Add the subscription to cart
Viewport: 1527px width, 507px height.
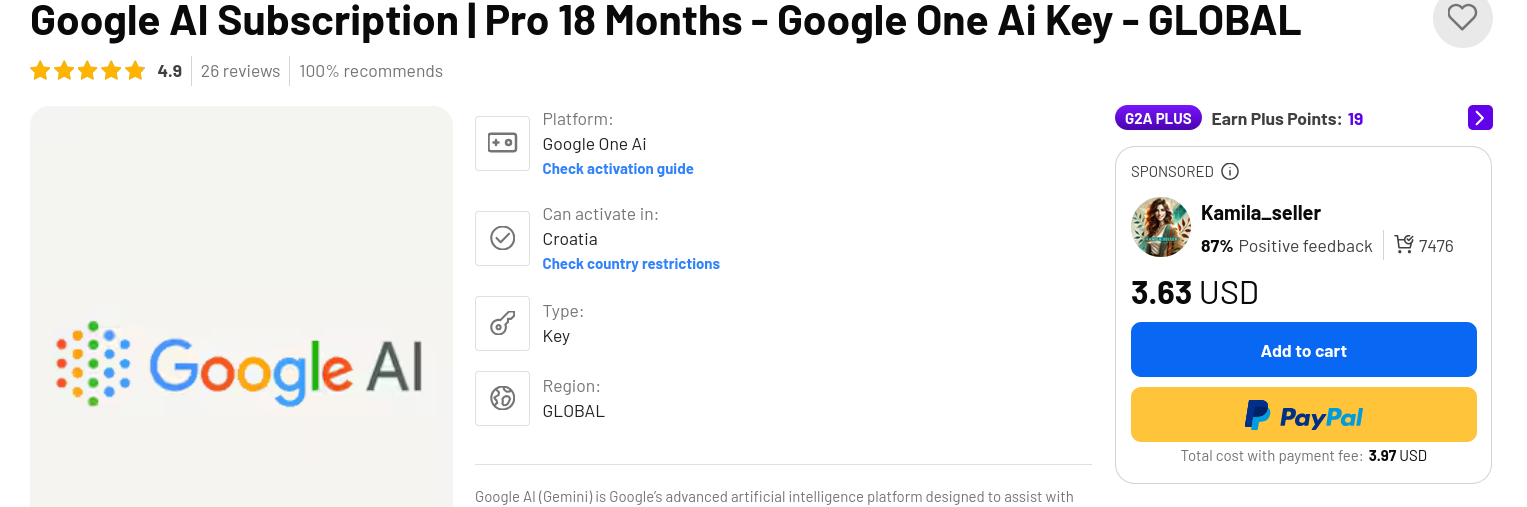pos(1303,350)
